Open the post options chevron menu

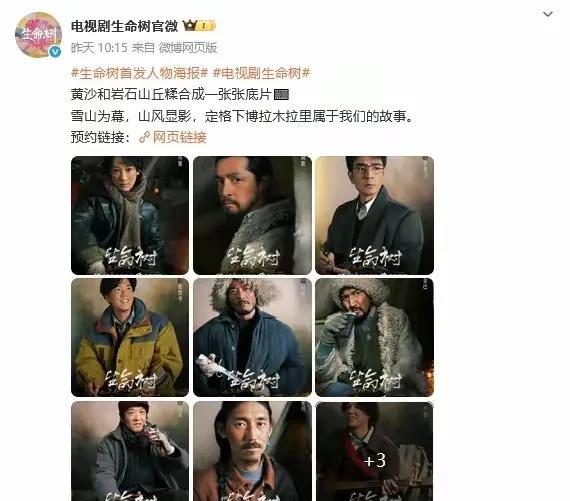pos(547,14)
